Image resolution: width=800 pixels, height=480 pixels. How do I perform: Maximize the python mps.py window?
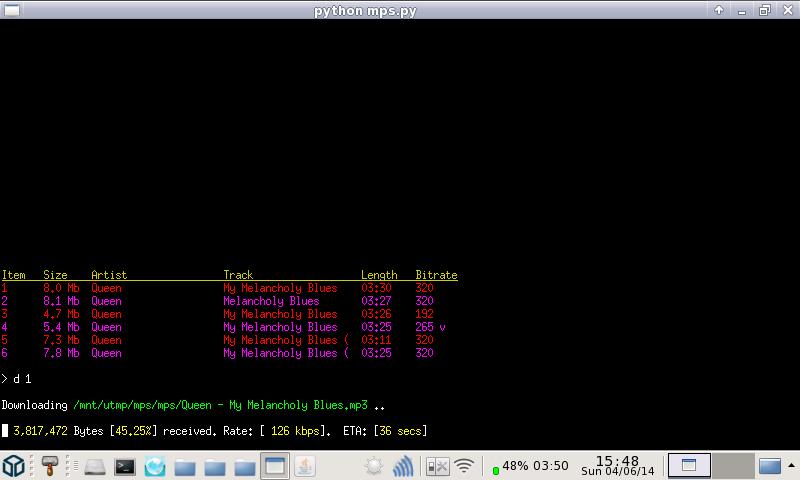pos(764,10)
